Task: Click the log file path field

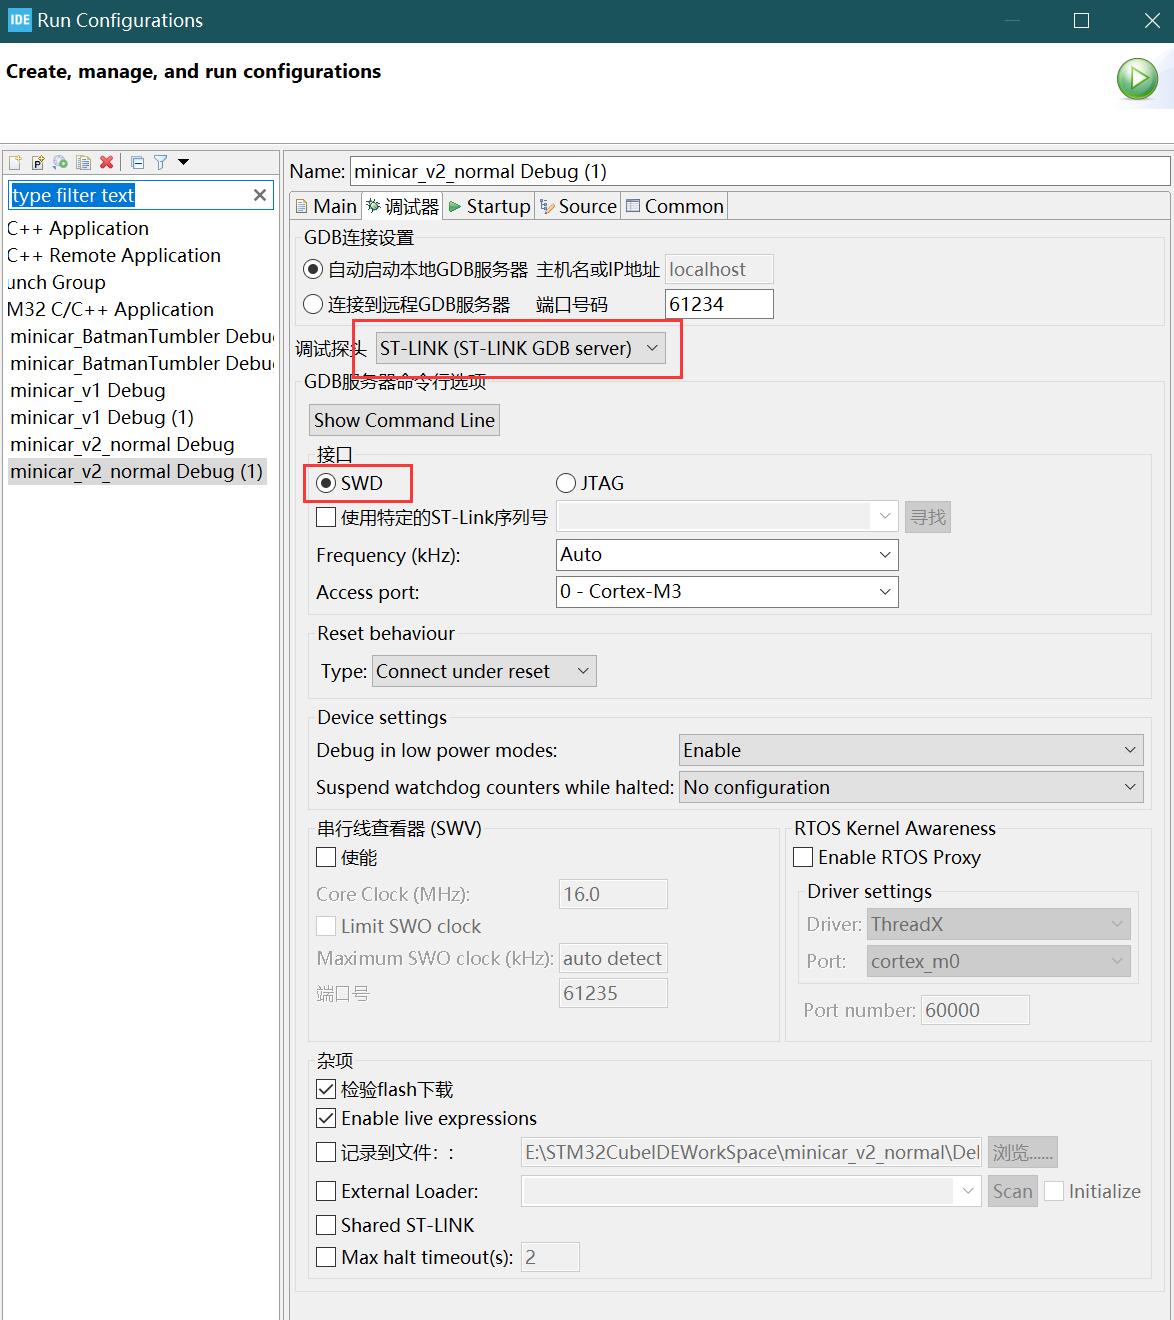Action: pos(751,1152)
